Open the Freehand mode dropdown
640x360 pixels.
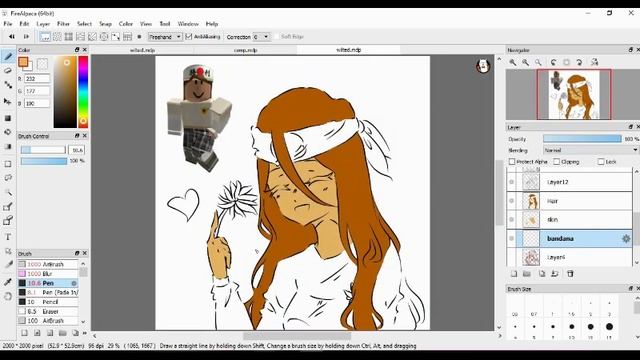pos(165,37)
